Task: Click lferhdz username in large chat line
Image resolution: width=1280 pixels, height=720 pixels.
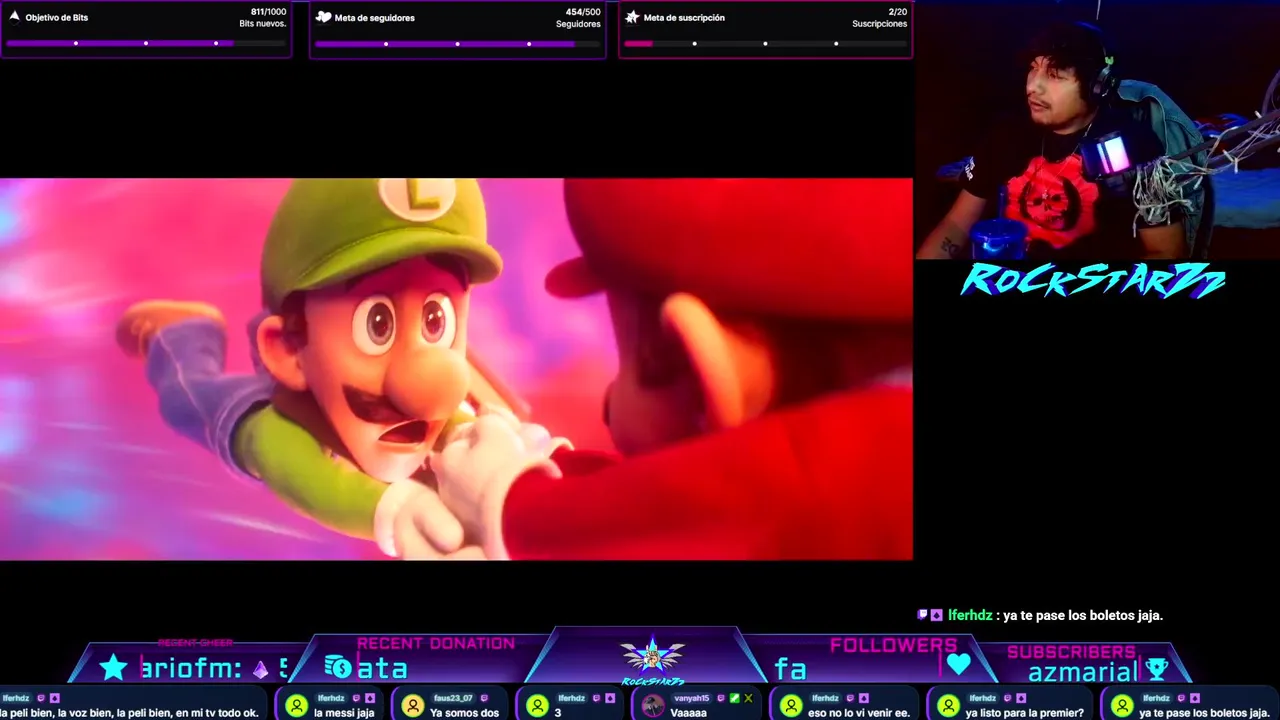Action: [x=970, y=615]
